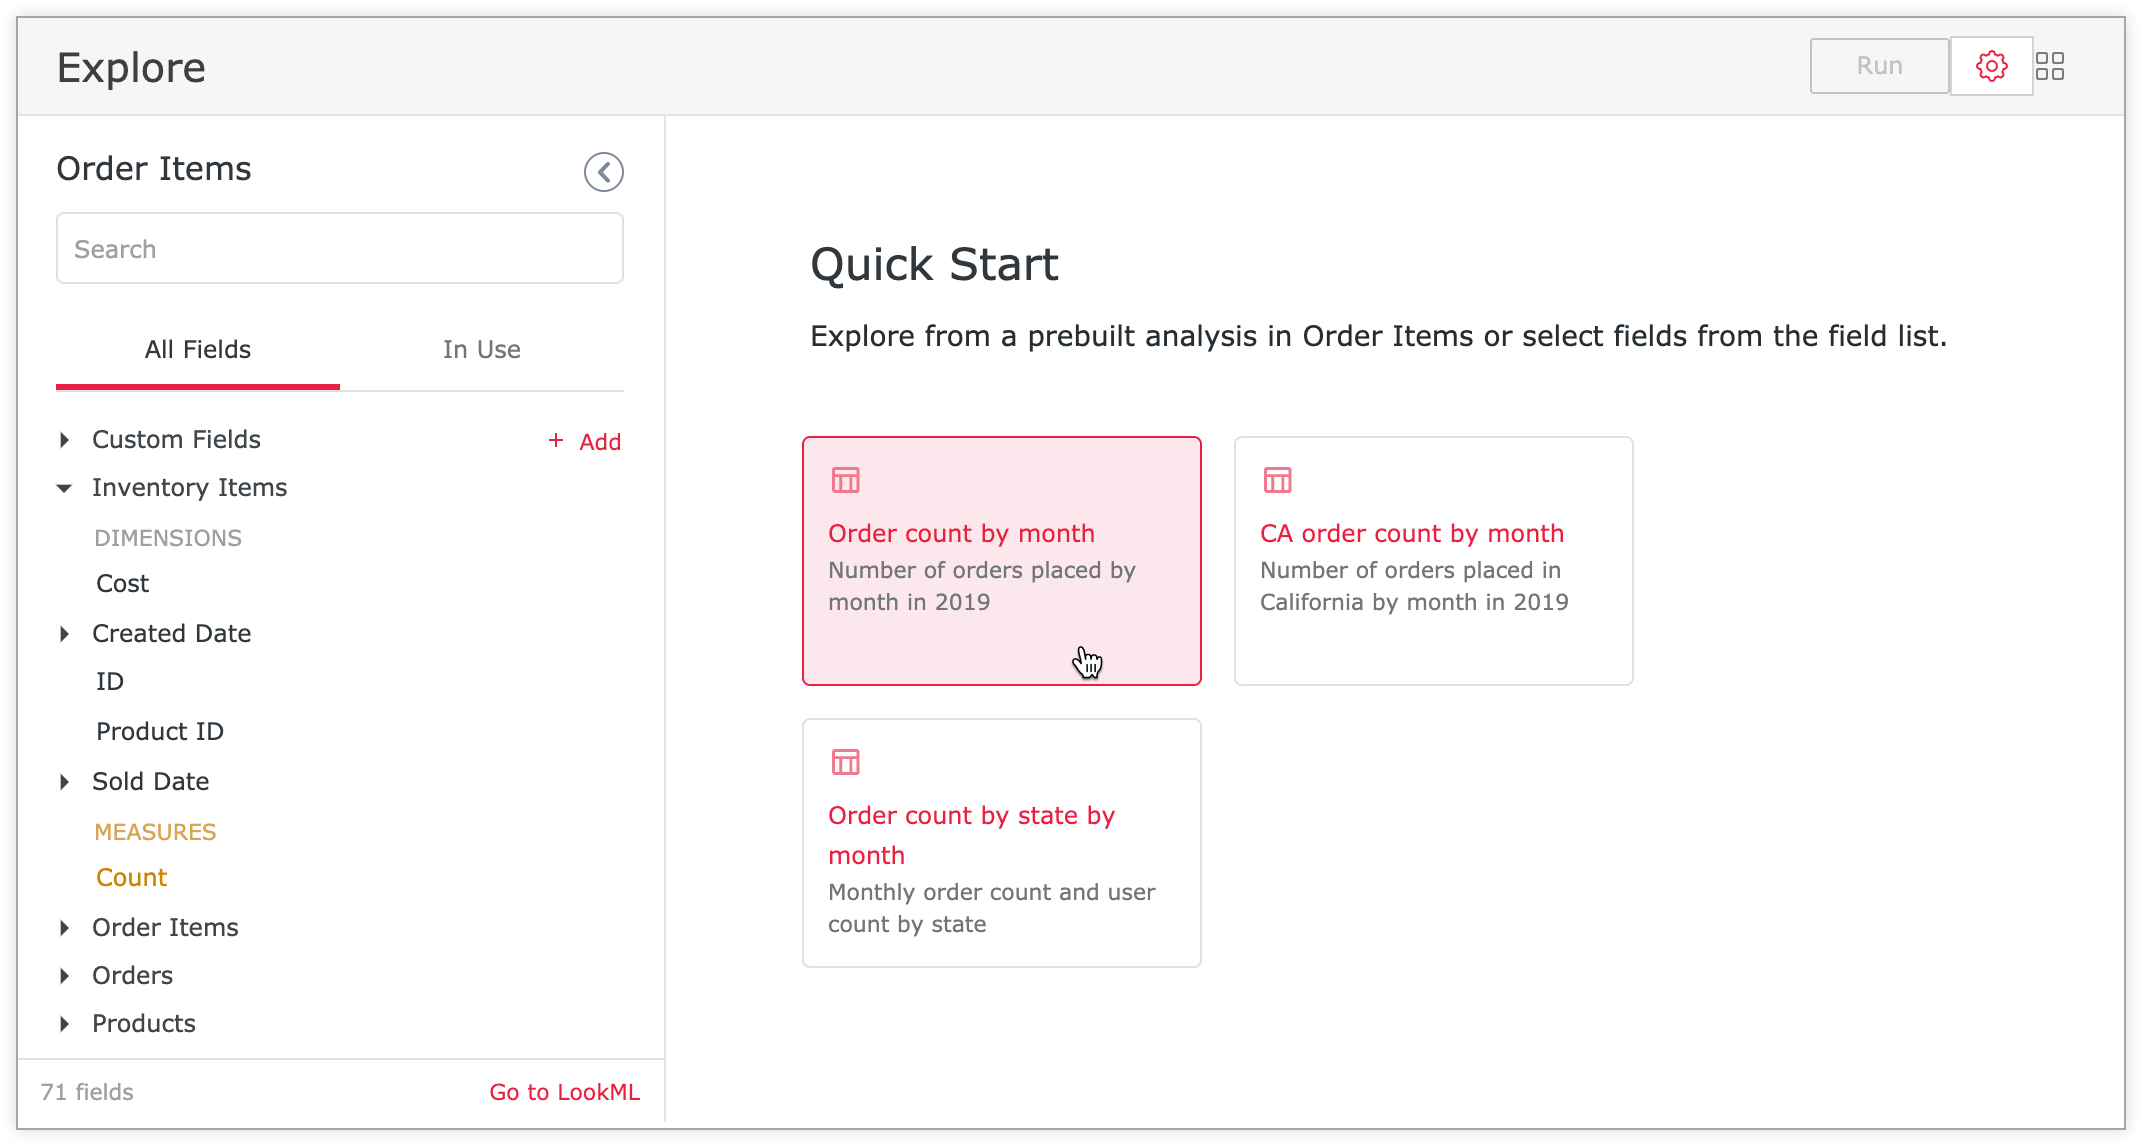Click the settings gear icon in toolbar
The image size is (2142, 1146).
coord(1990,67)
